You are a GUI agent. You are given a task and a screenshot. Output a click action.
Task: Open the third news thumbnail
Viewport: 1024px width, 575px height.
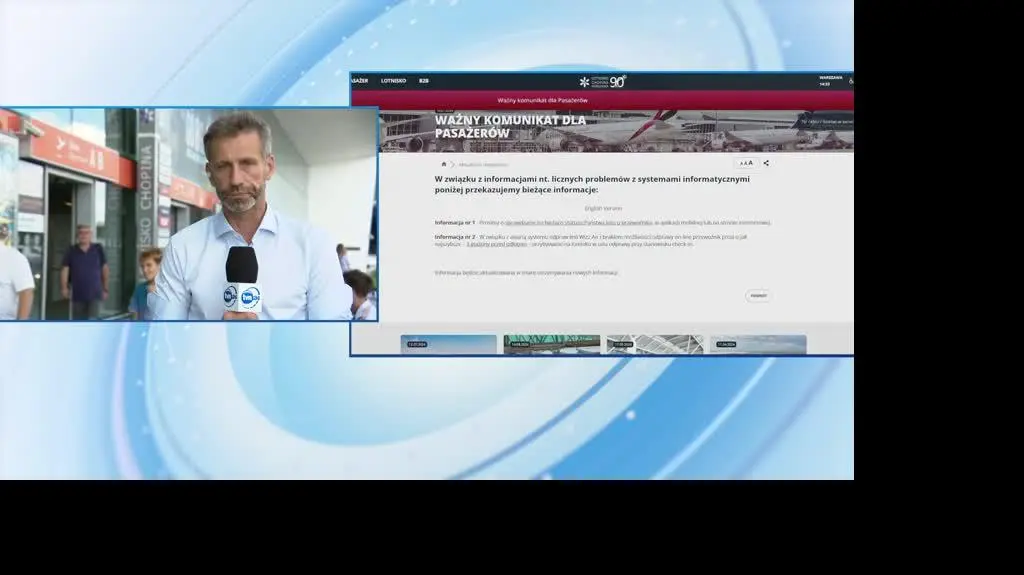(x=654, y=345)
